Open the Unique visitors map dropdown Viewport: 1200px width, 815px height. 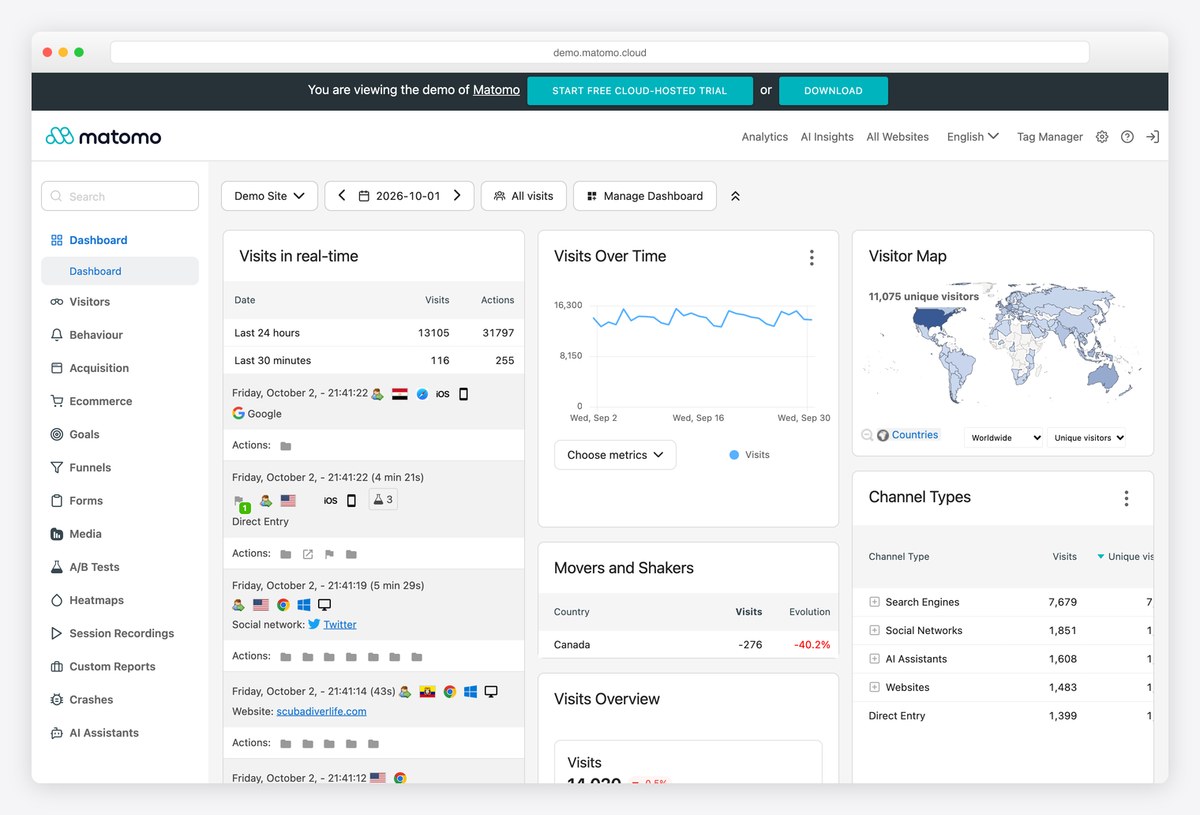pyautogui.click(x=1088, y=438)
